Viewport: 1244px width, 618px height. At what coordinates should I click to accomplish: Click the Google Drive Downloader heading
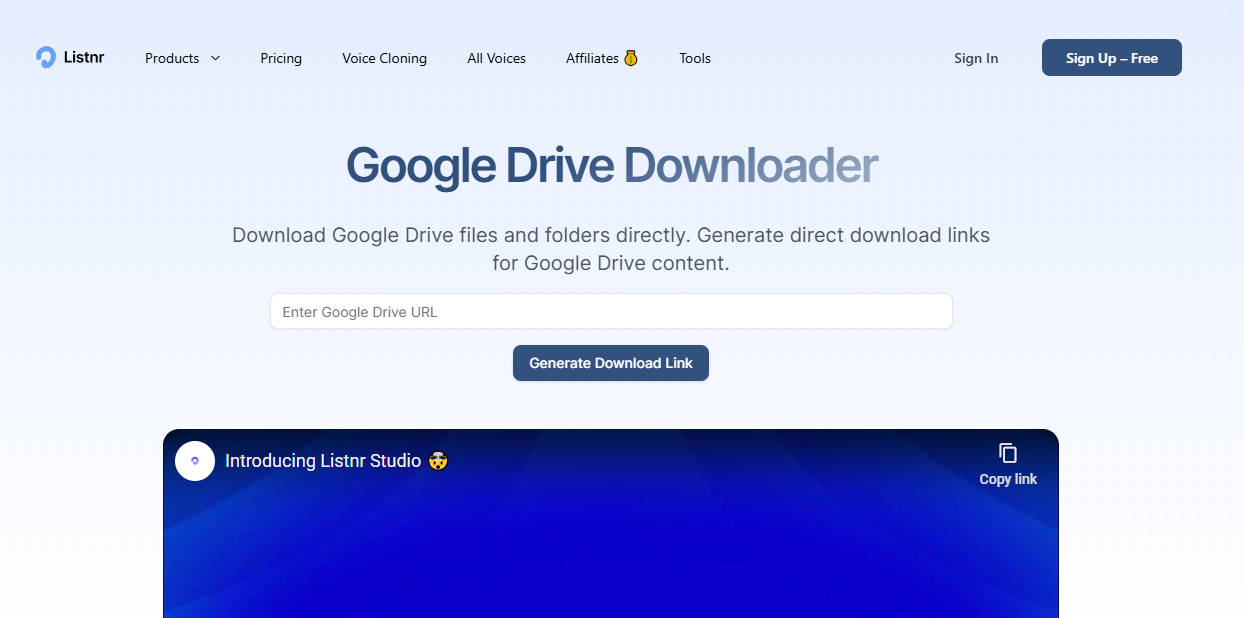(x=611, y=166)
